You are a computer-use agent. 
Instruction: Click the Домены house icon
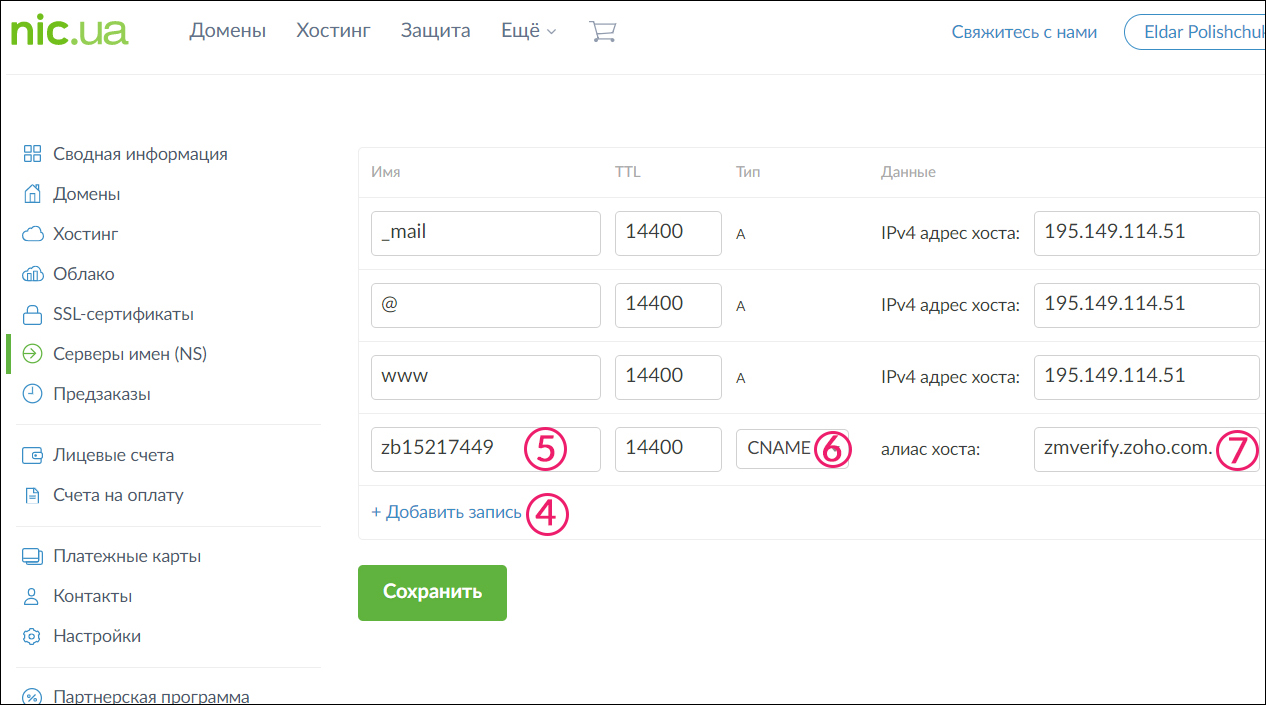[33, 194]
